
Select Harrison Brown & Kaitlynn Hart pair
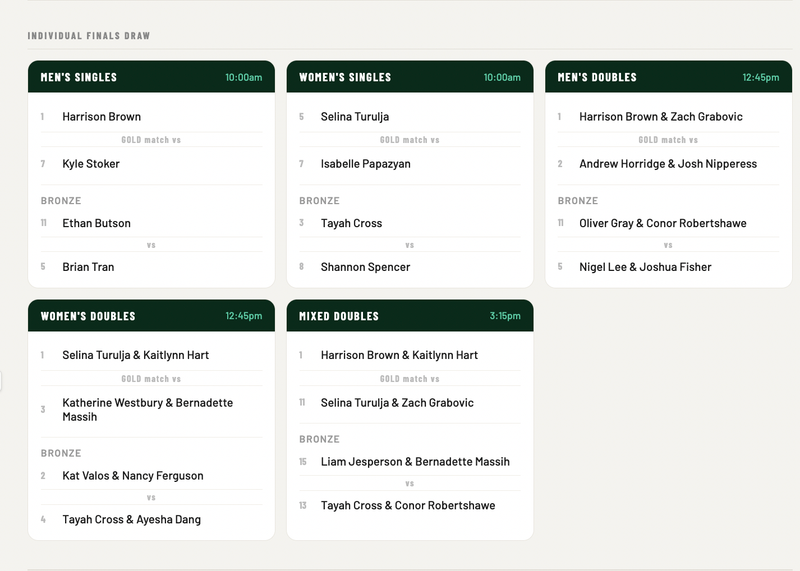click(399, 355)
